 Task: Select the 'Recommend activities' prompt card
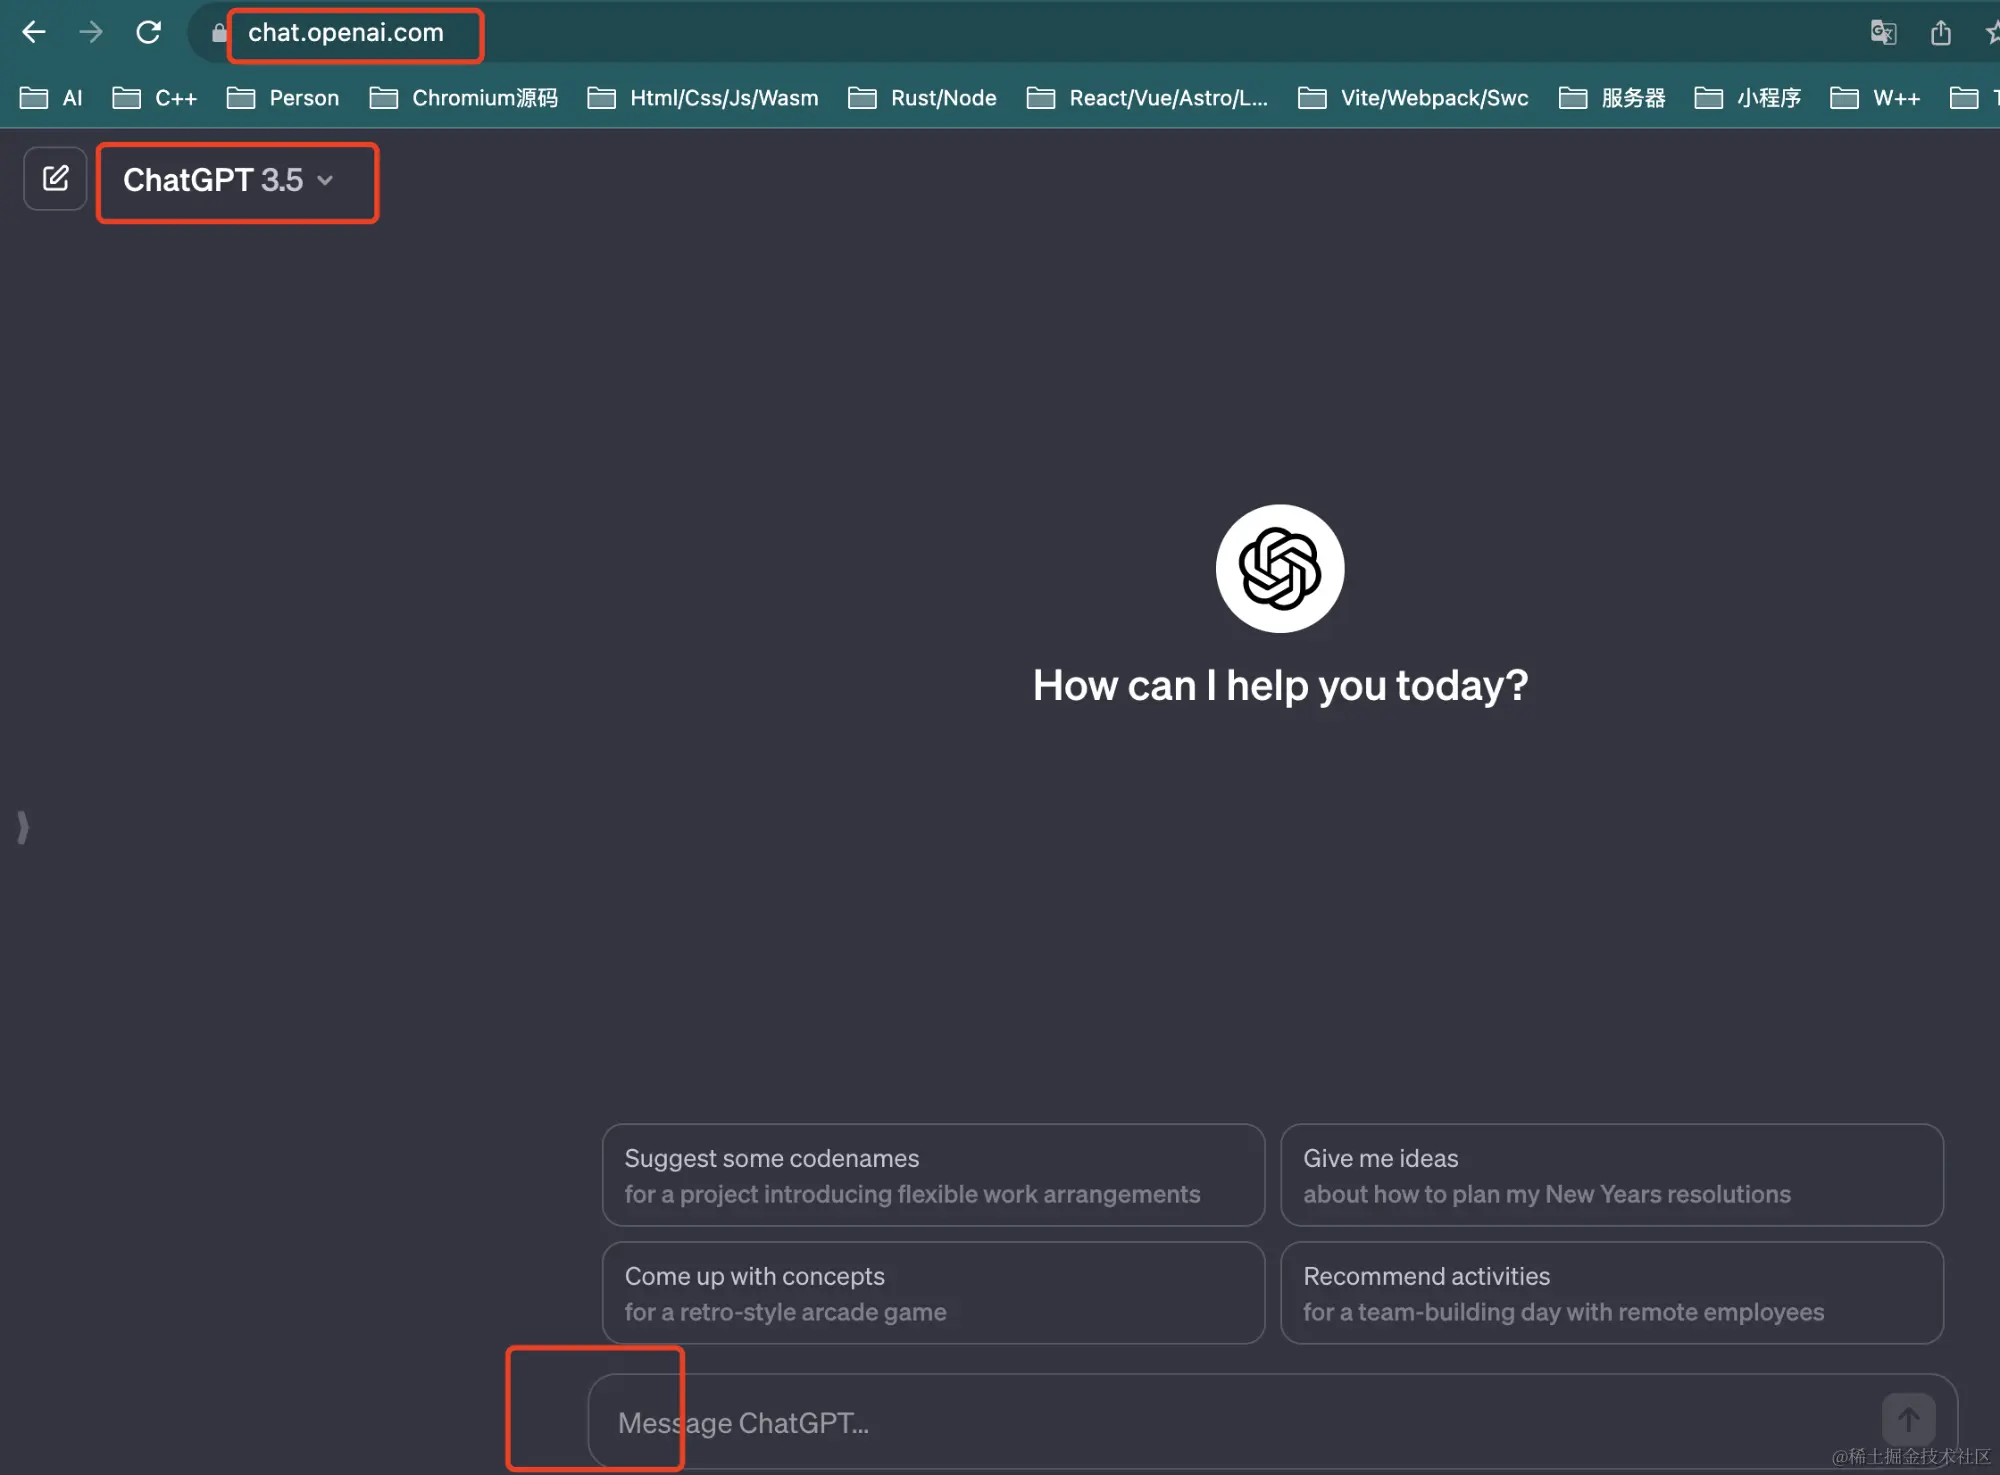pyautogui.click(x=1611, y=1293)
